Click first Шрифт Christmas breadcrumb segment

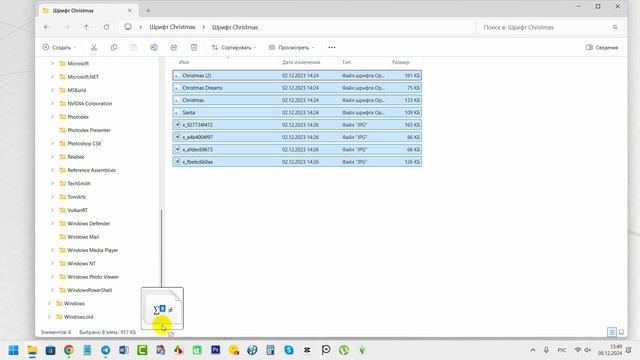(x=172, y=27)
